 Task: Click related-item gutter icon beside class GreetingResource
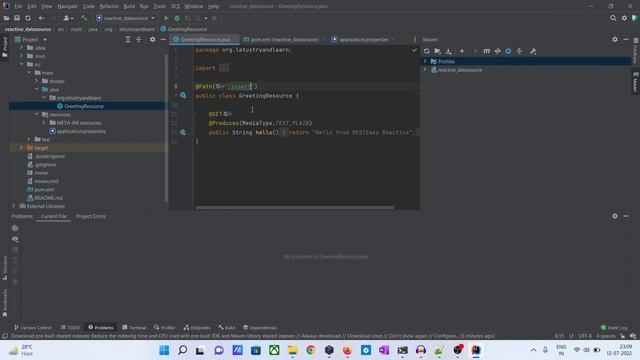(x=183, y=95)
